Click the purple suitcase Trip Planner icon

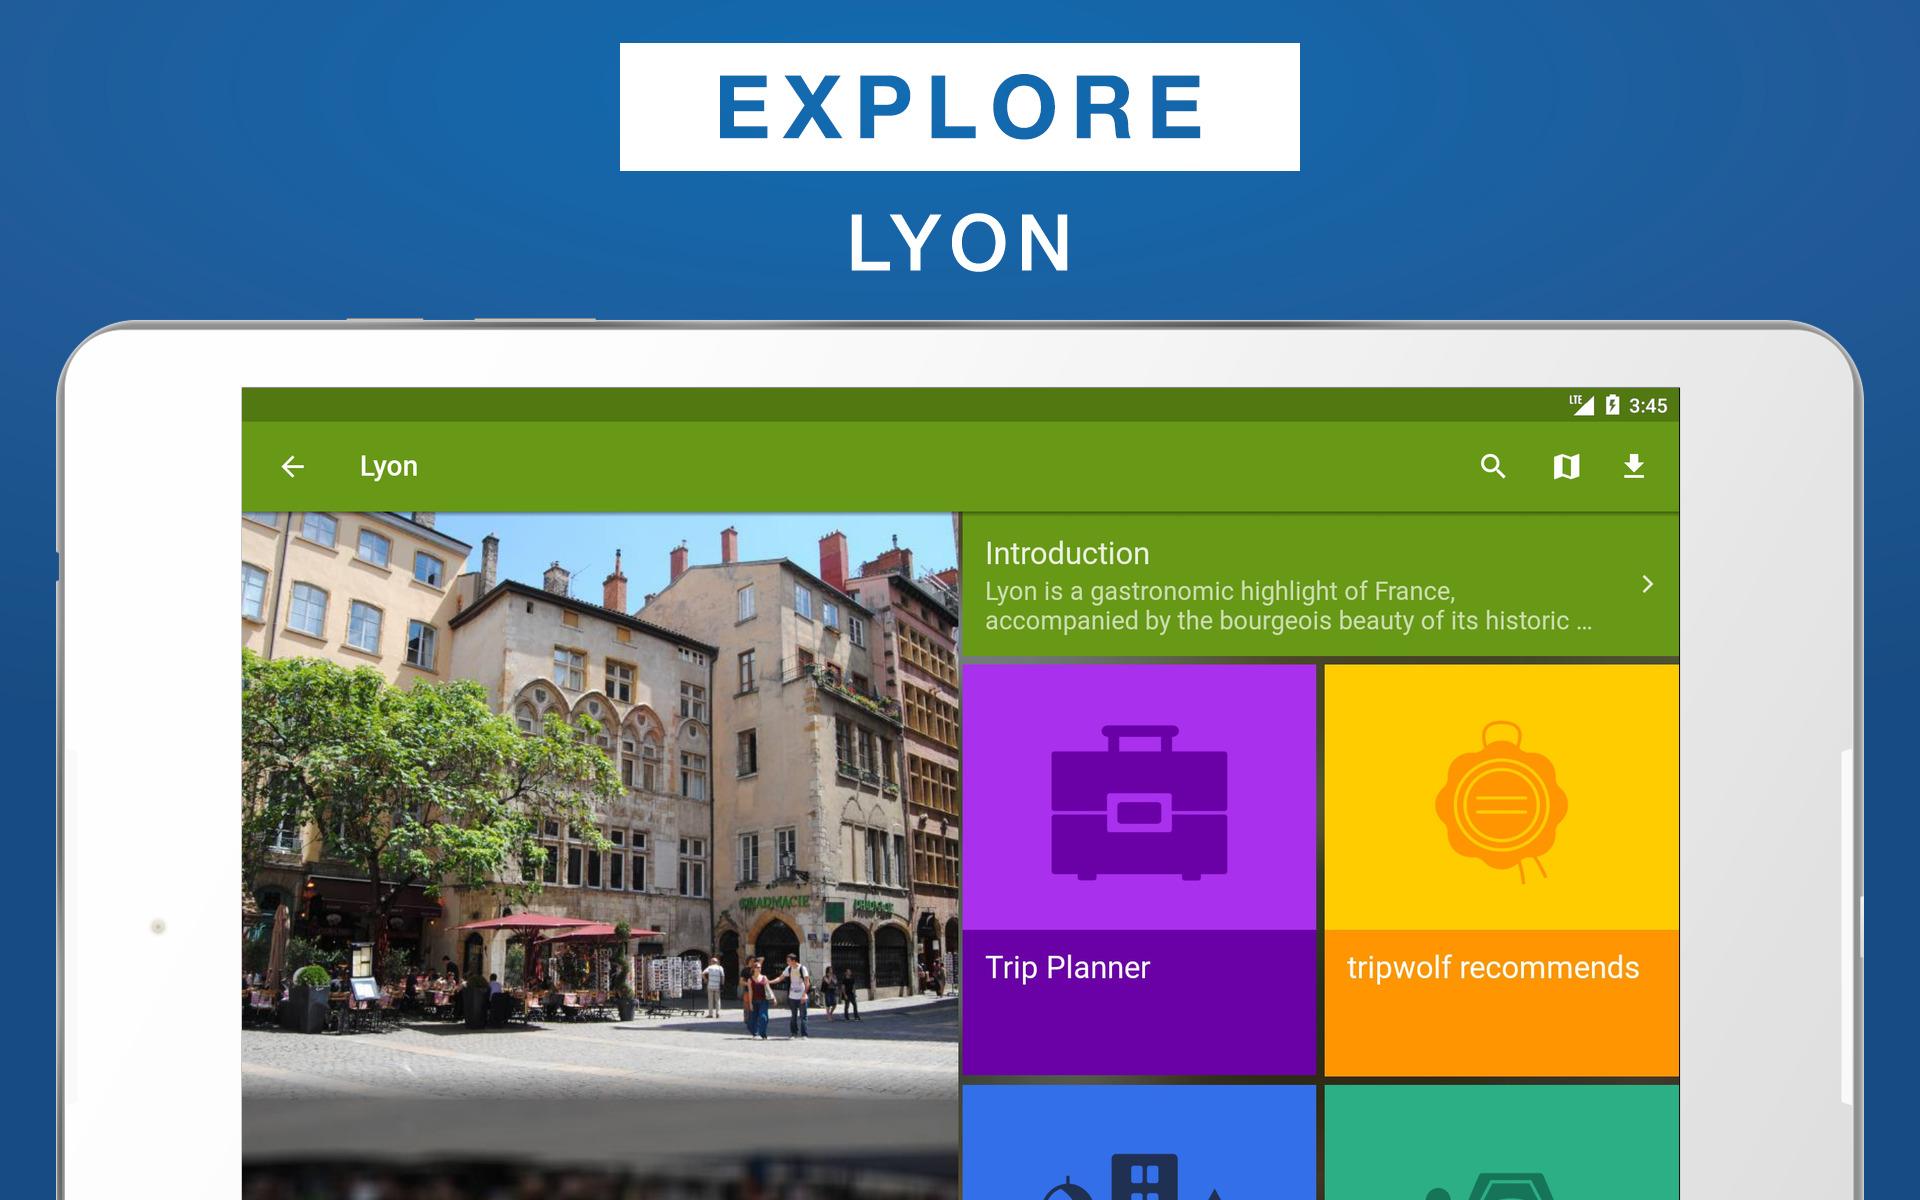pos(1139,802)
